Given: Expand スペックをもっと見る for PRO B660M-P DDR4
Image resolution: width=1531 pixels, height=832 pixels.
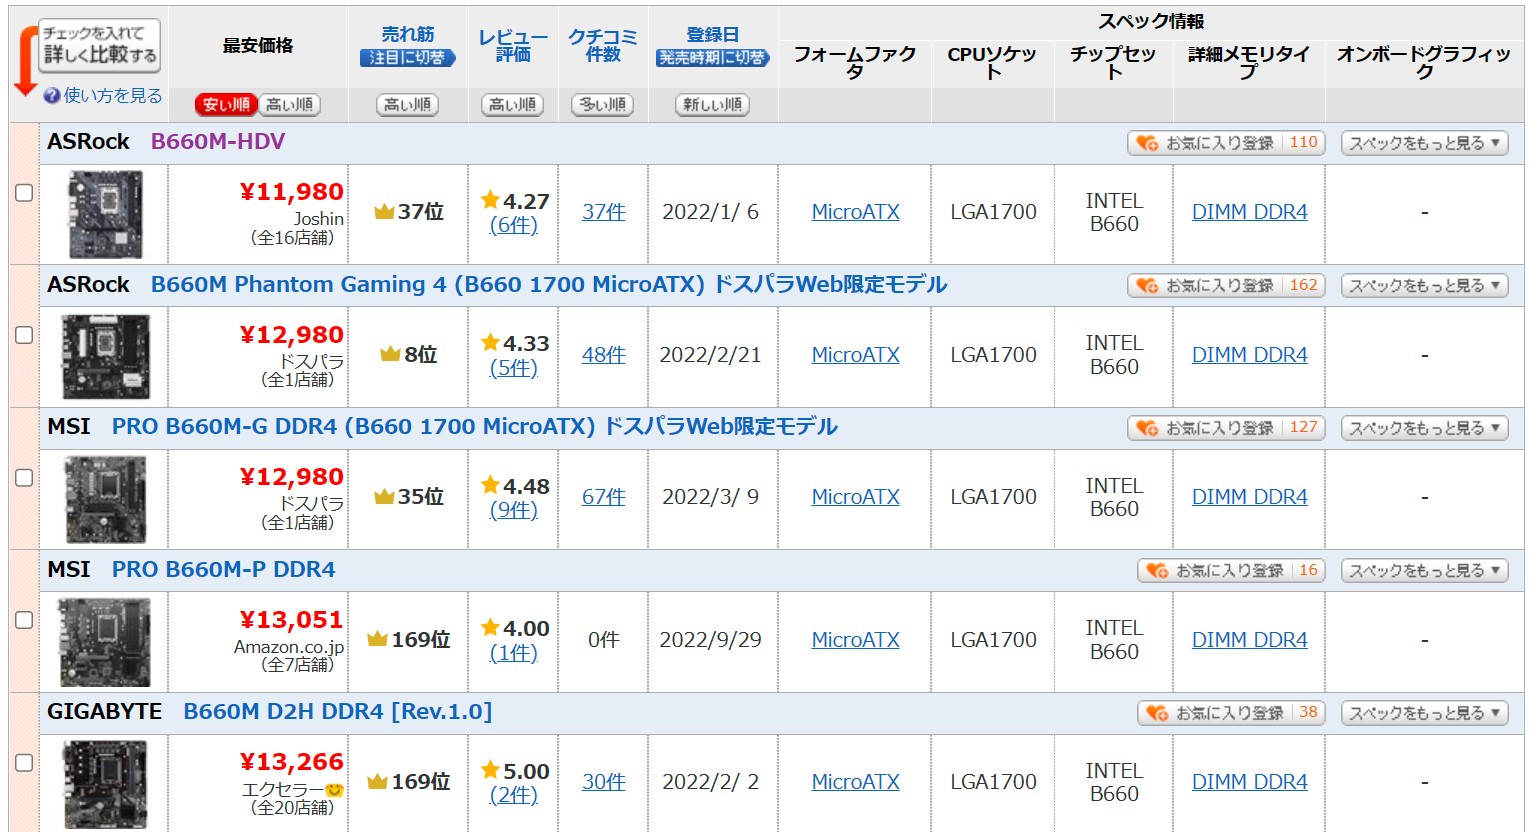Looking at the screenshot, I should tap(1424, 570).
